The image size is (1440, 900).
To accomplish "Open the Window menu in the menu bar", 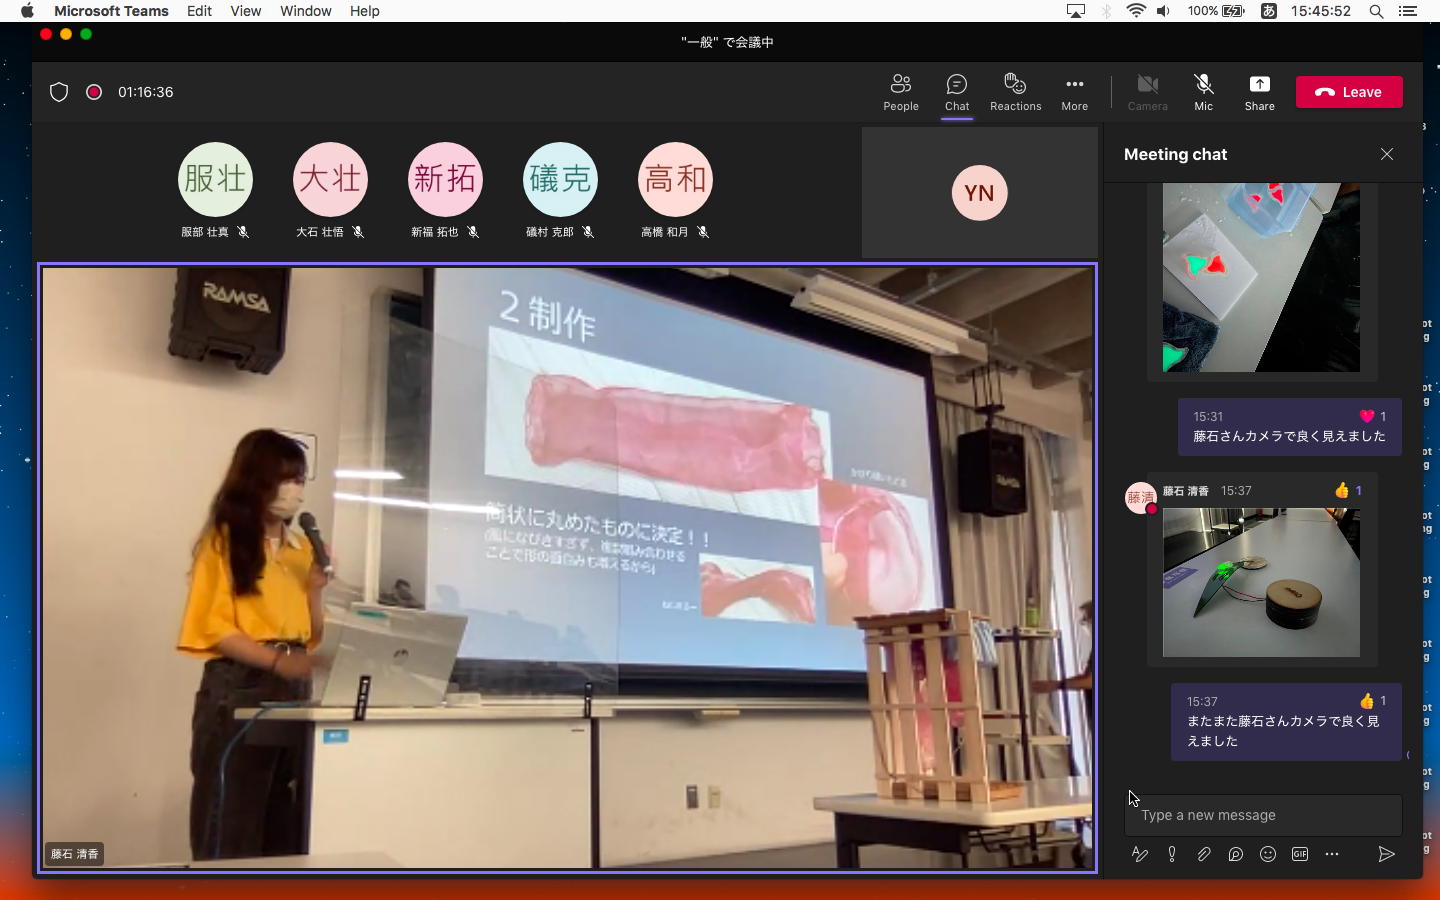I will 305,11.
